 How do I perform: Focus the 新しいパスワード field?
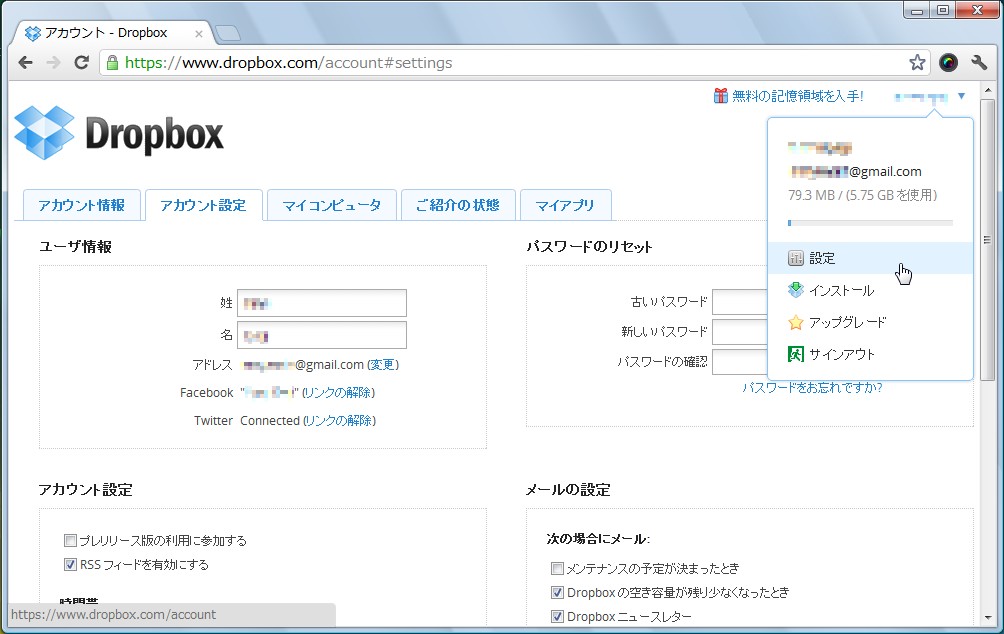[x=740, y=332]
